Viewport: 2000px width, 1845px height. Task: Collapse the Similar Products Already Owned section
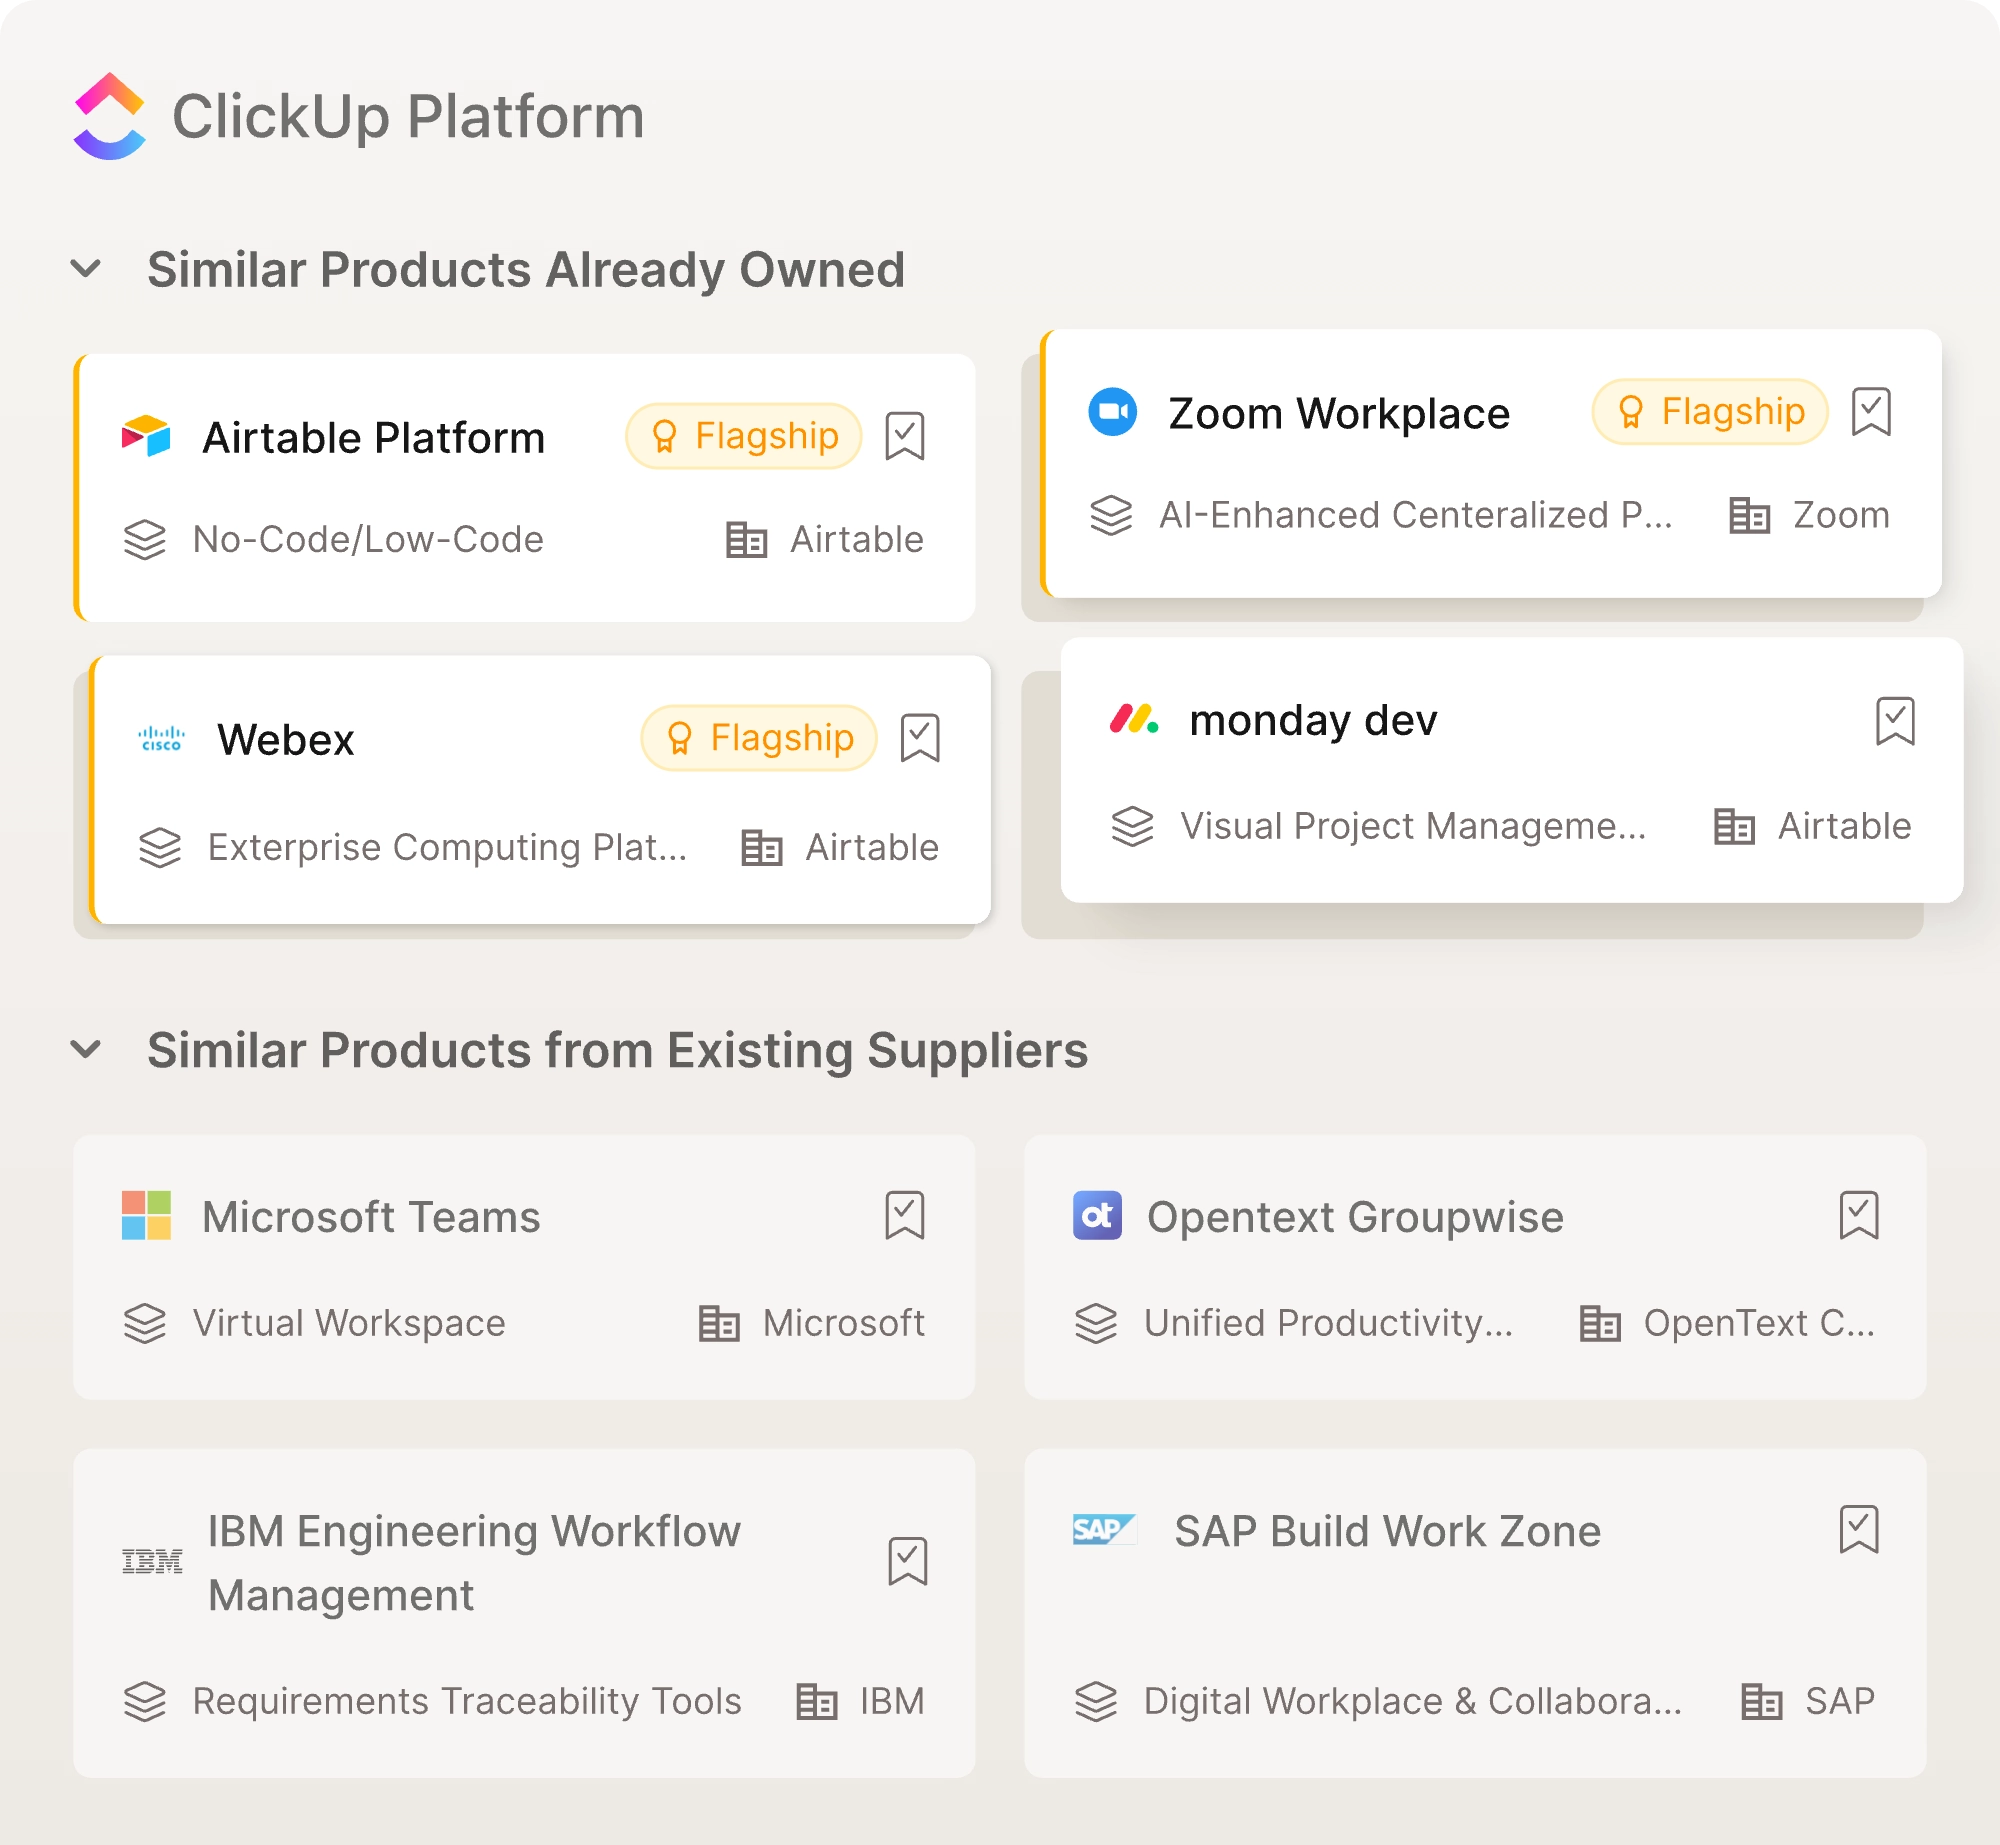87,268
